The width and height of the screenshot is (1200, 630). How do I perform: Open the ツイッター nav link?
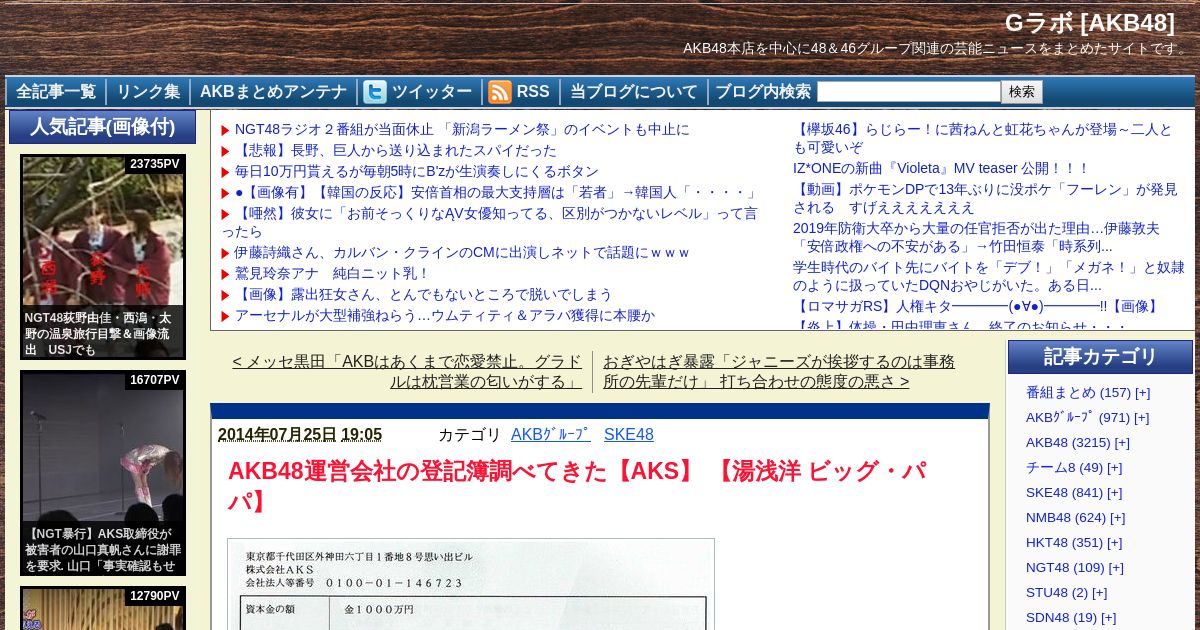click(x=432, y=92)
